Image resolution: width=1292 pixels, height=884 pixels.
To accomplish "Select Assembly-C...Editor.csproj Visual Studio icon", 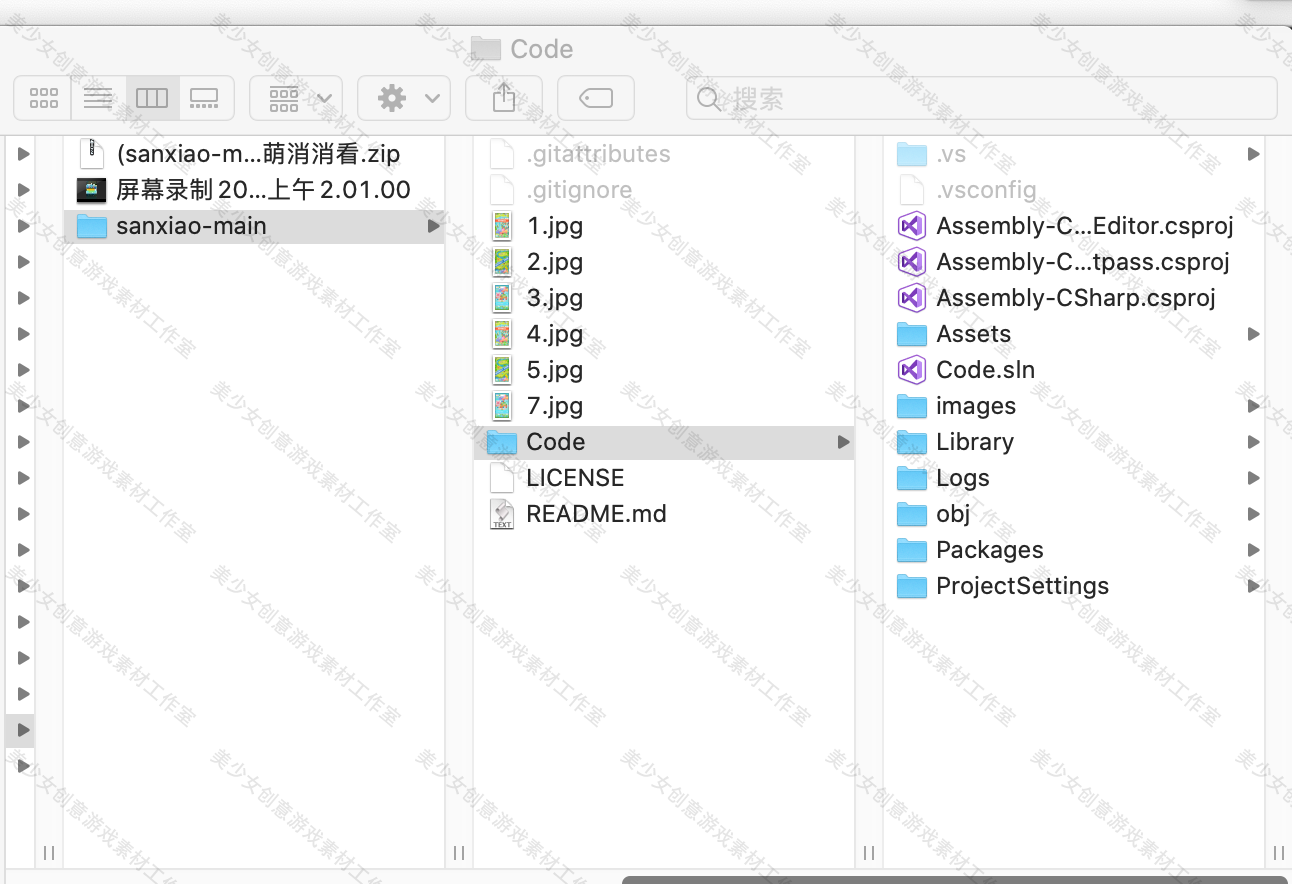I will click(x=912, y=226).
